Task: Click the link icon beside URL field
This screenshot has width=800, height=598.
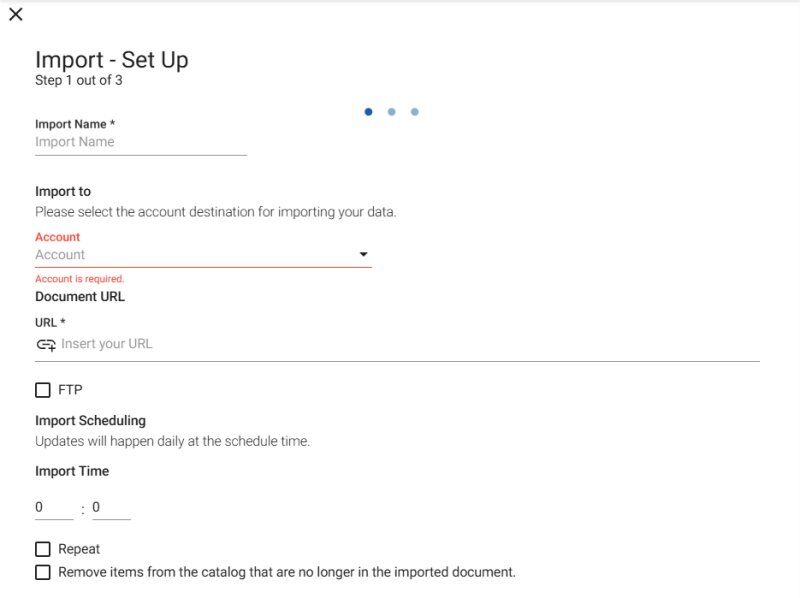Action: [46, 344]
